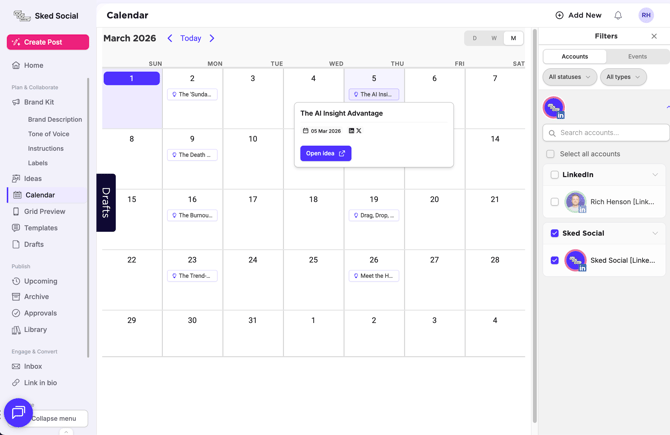
Task: Click the Sked Social LinkedIn account avatar
Action: (x=576, y=260)
